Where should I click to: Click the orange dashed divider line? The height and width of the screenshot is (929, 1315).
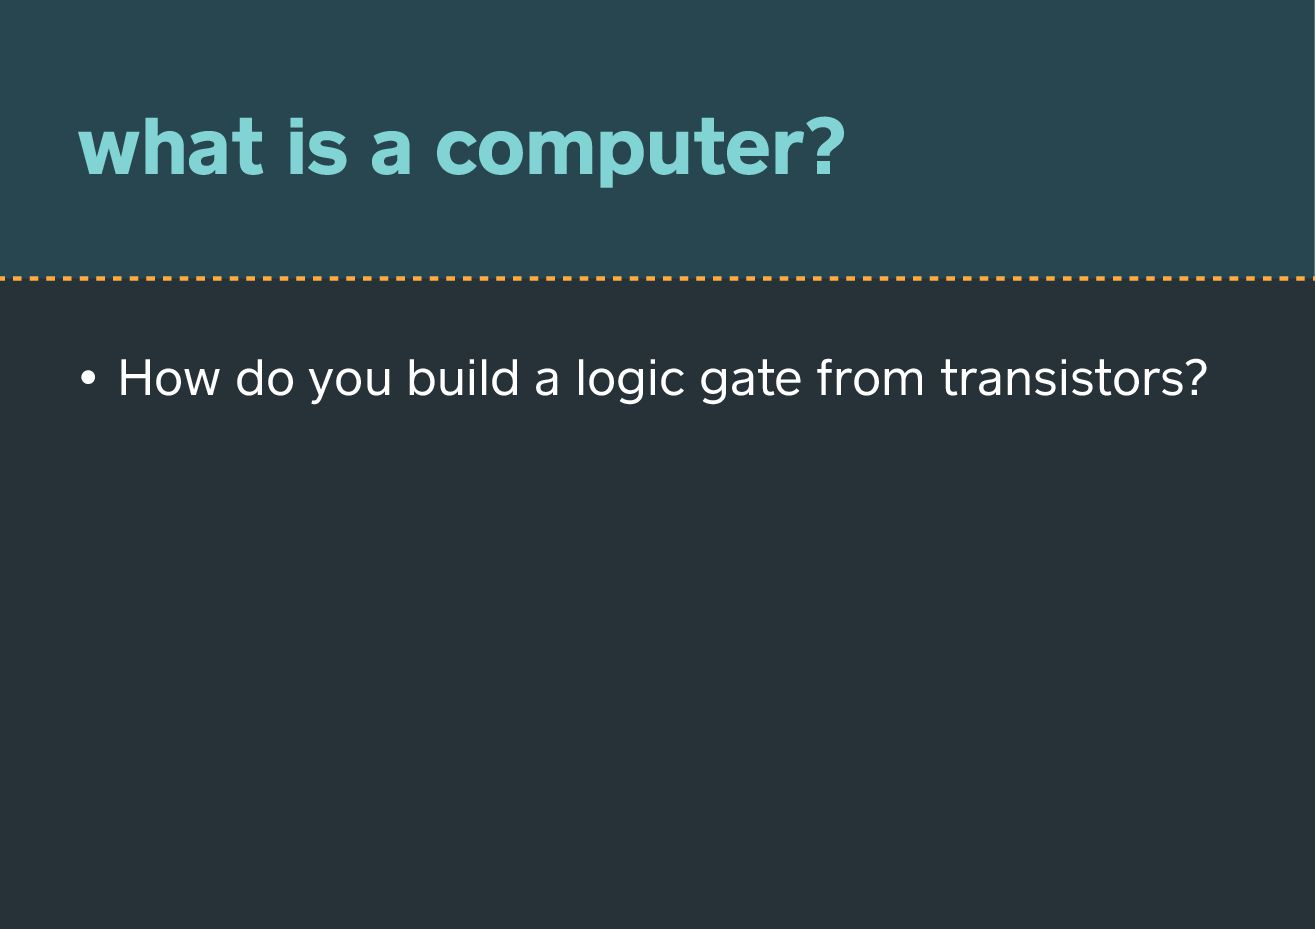pos(657,278)
